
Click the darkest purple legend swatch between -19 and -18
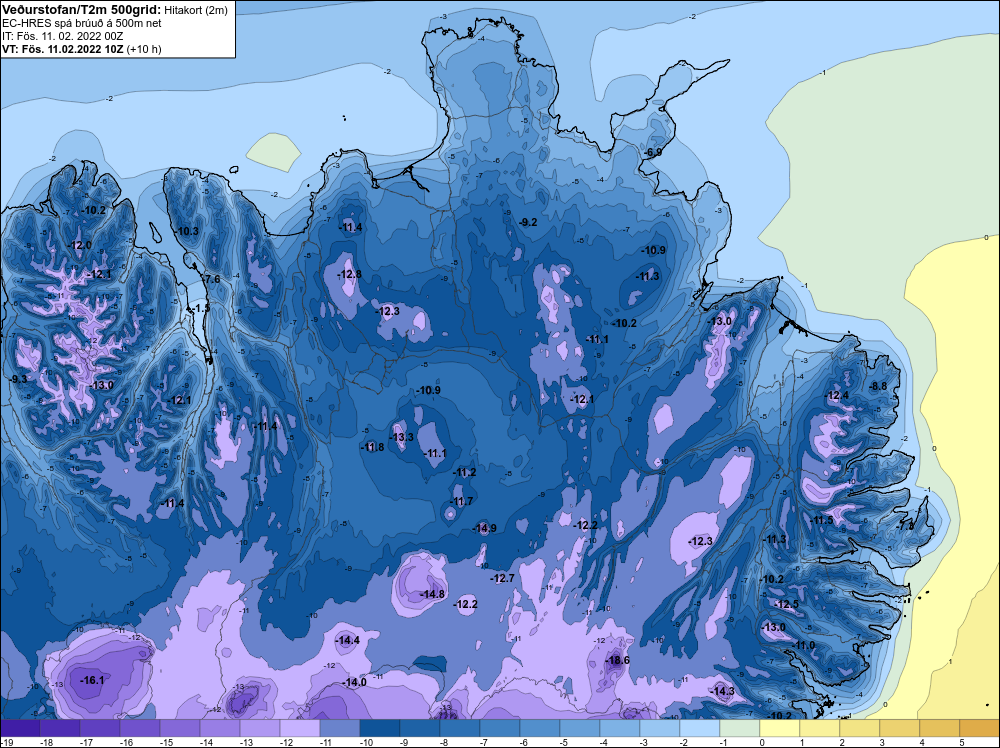coord(20,728)
